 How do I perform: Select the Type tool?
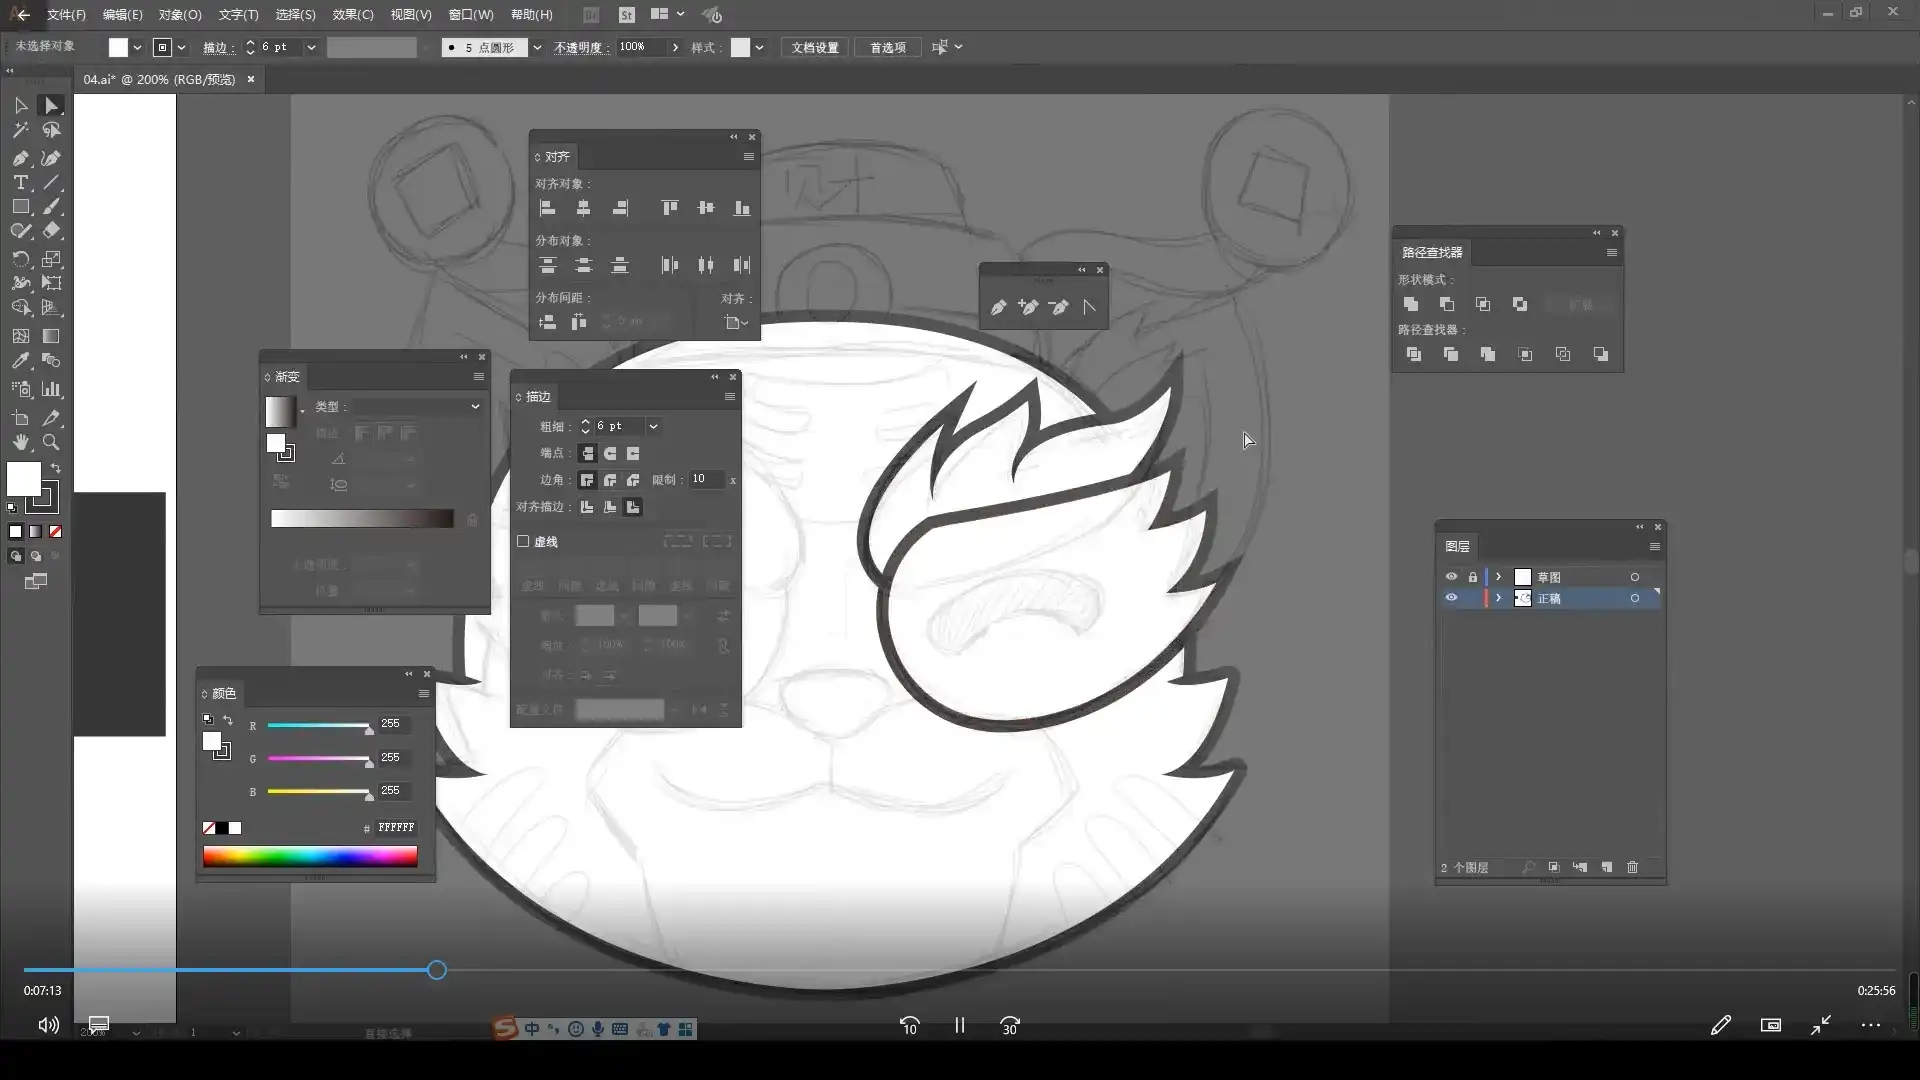coord(20,183)
